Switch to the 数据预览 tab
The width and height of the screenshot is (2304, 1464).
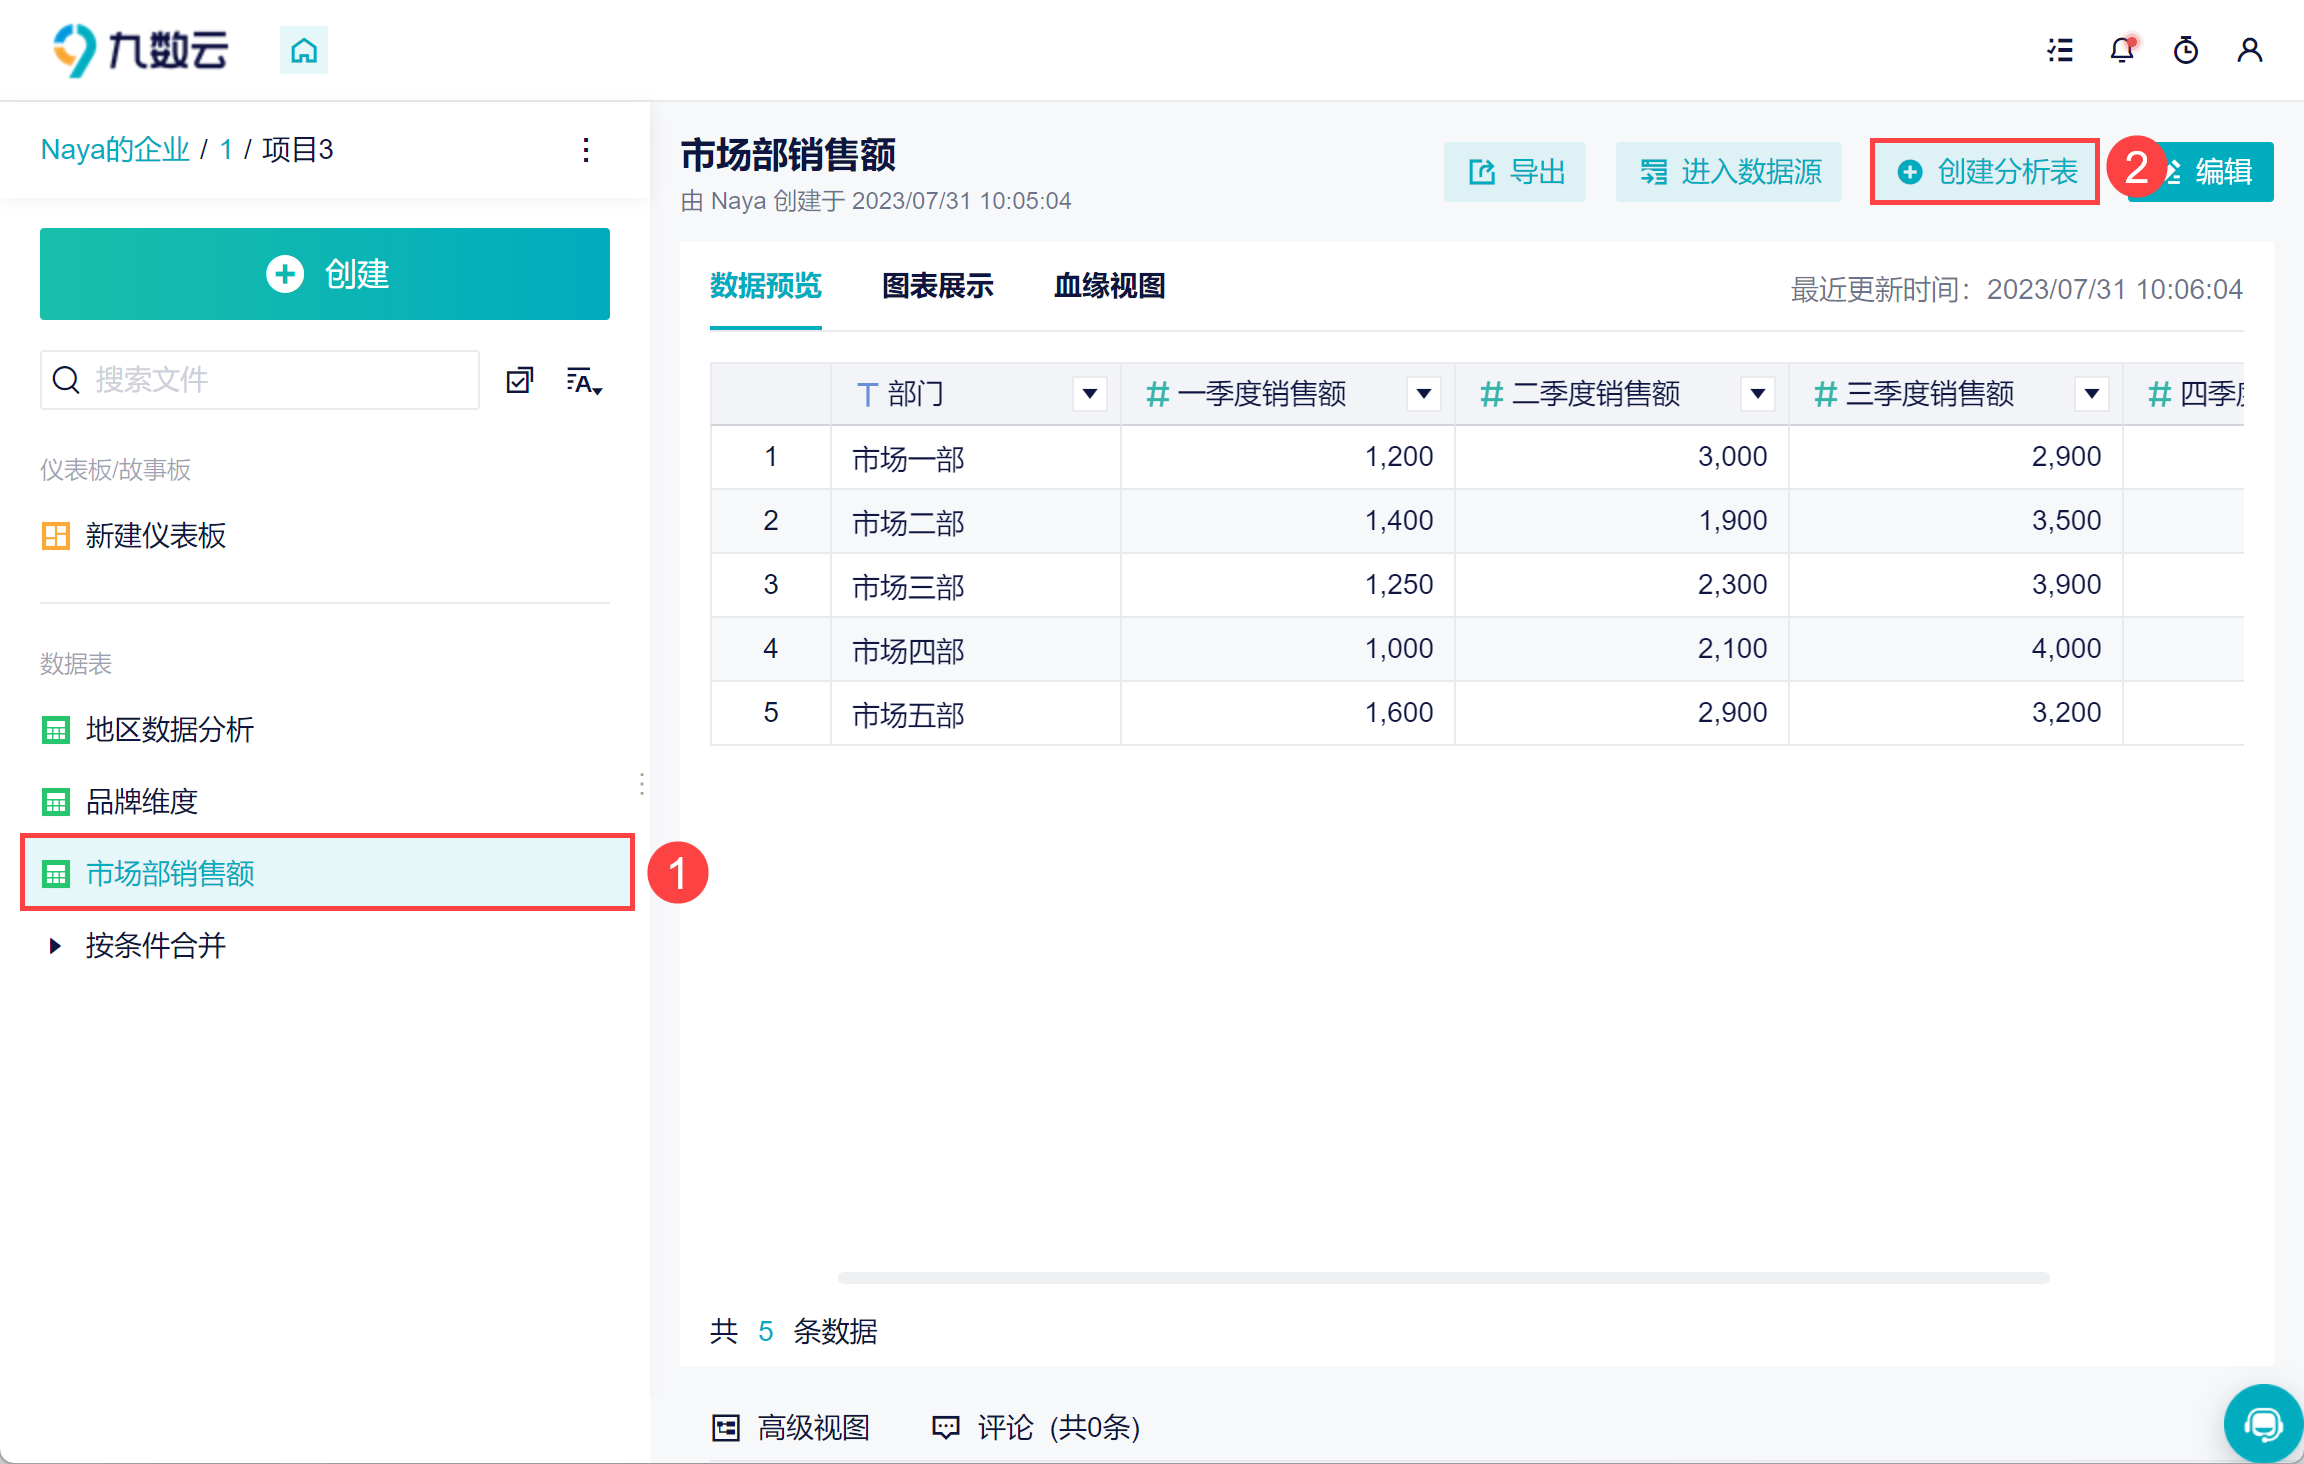(x=766, y=286)
